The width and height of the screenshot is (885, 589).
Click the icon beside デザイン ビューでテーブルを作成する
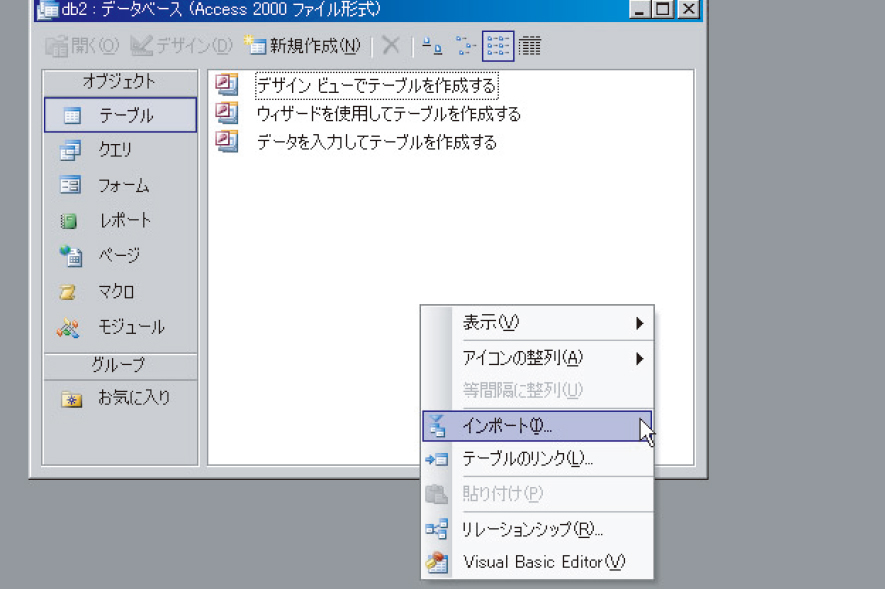point(227,85)
